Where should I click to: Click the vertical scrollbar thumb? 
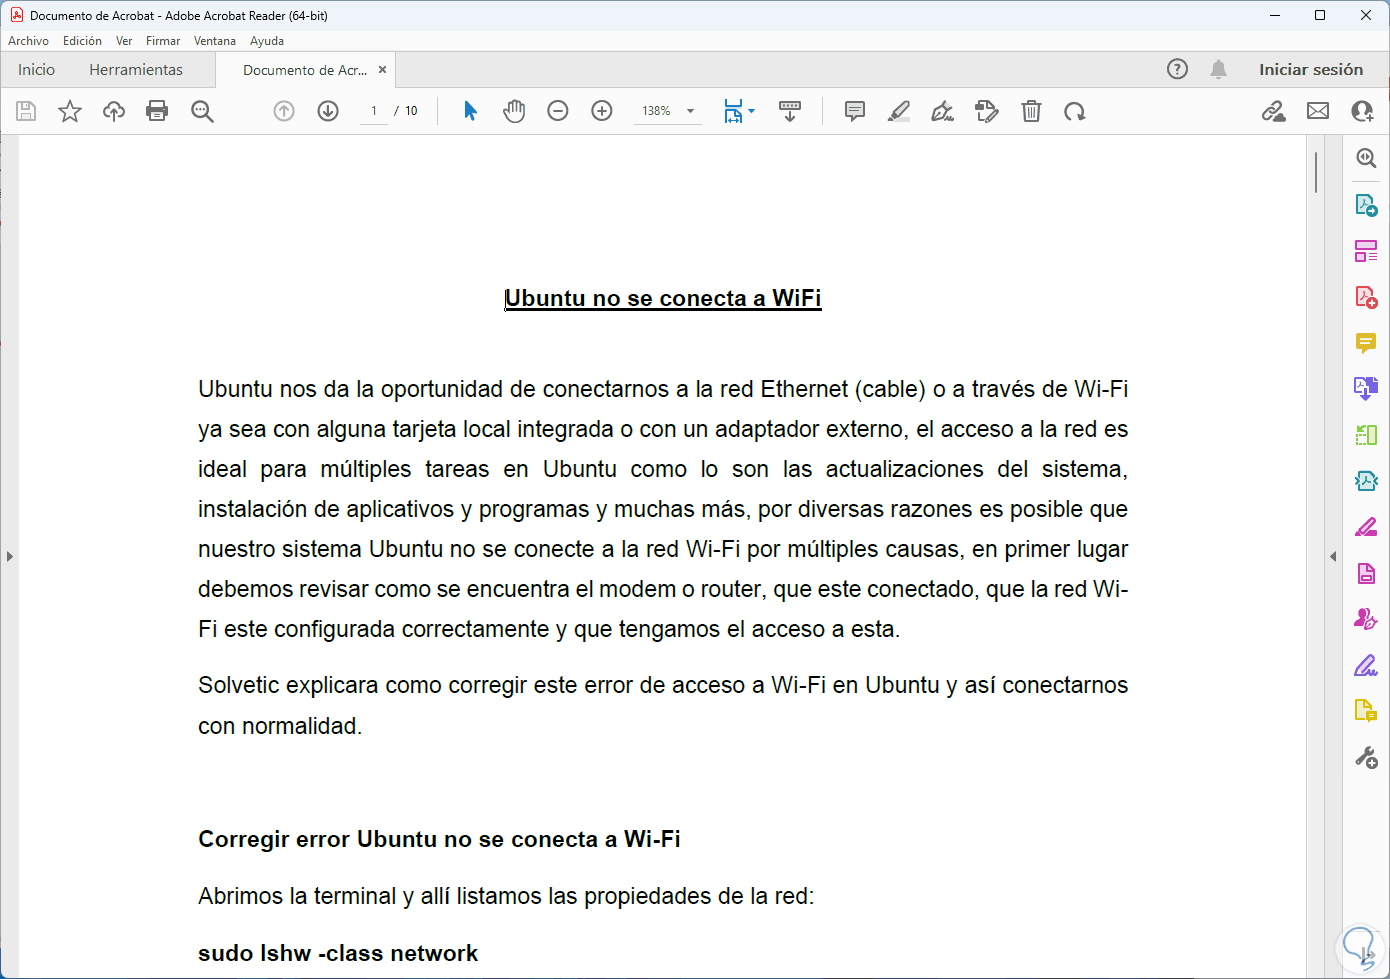1316,172
